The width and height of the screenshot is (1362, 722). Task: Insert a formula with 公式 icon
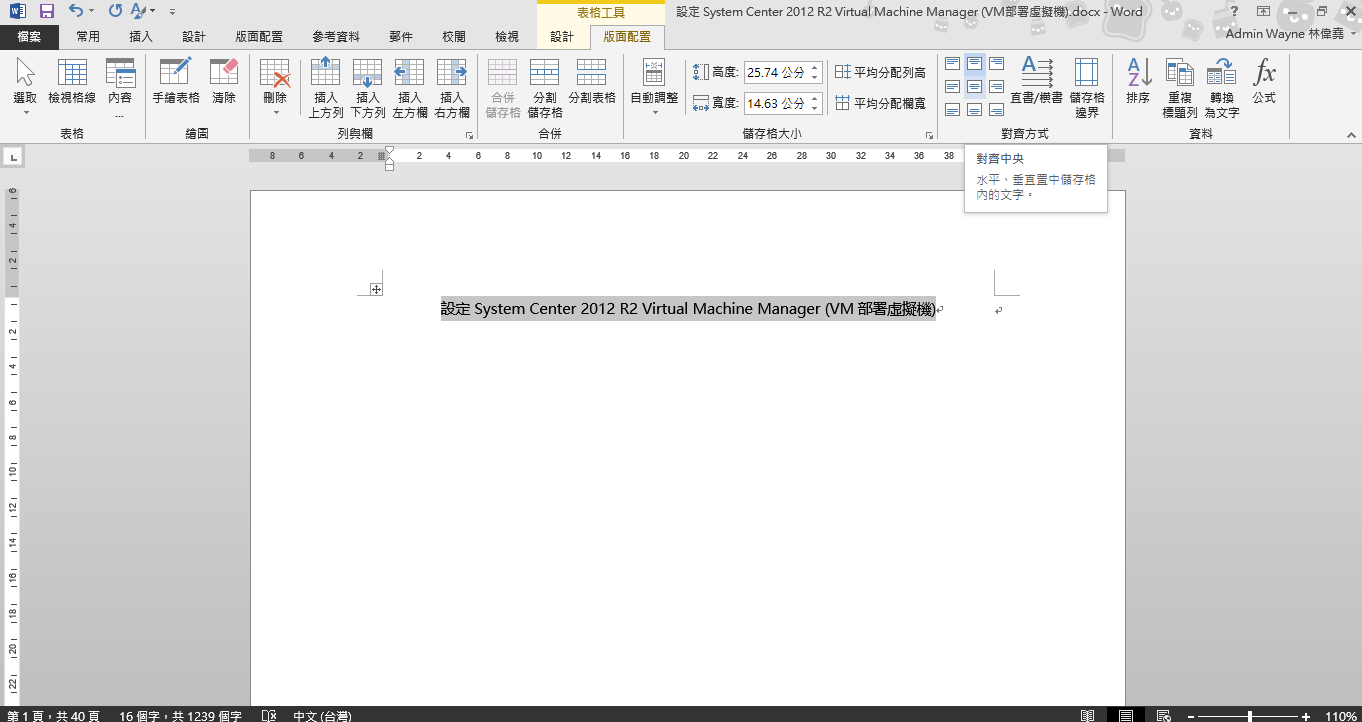[x=1265, y=83]
